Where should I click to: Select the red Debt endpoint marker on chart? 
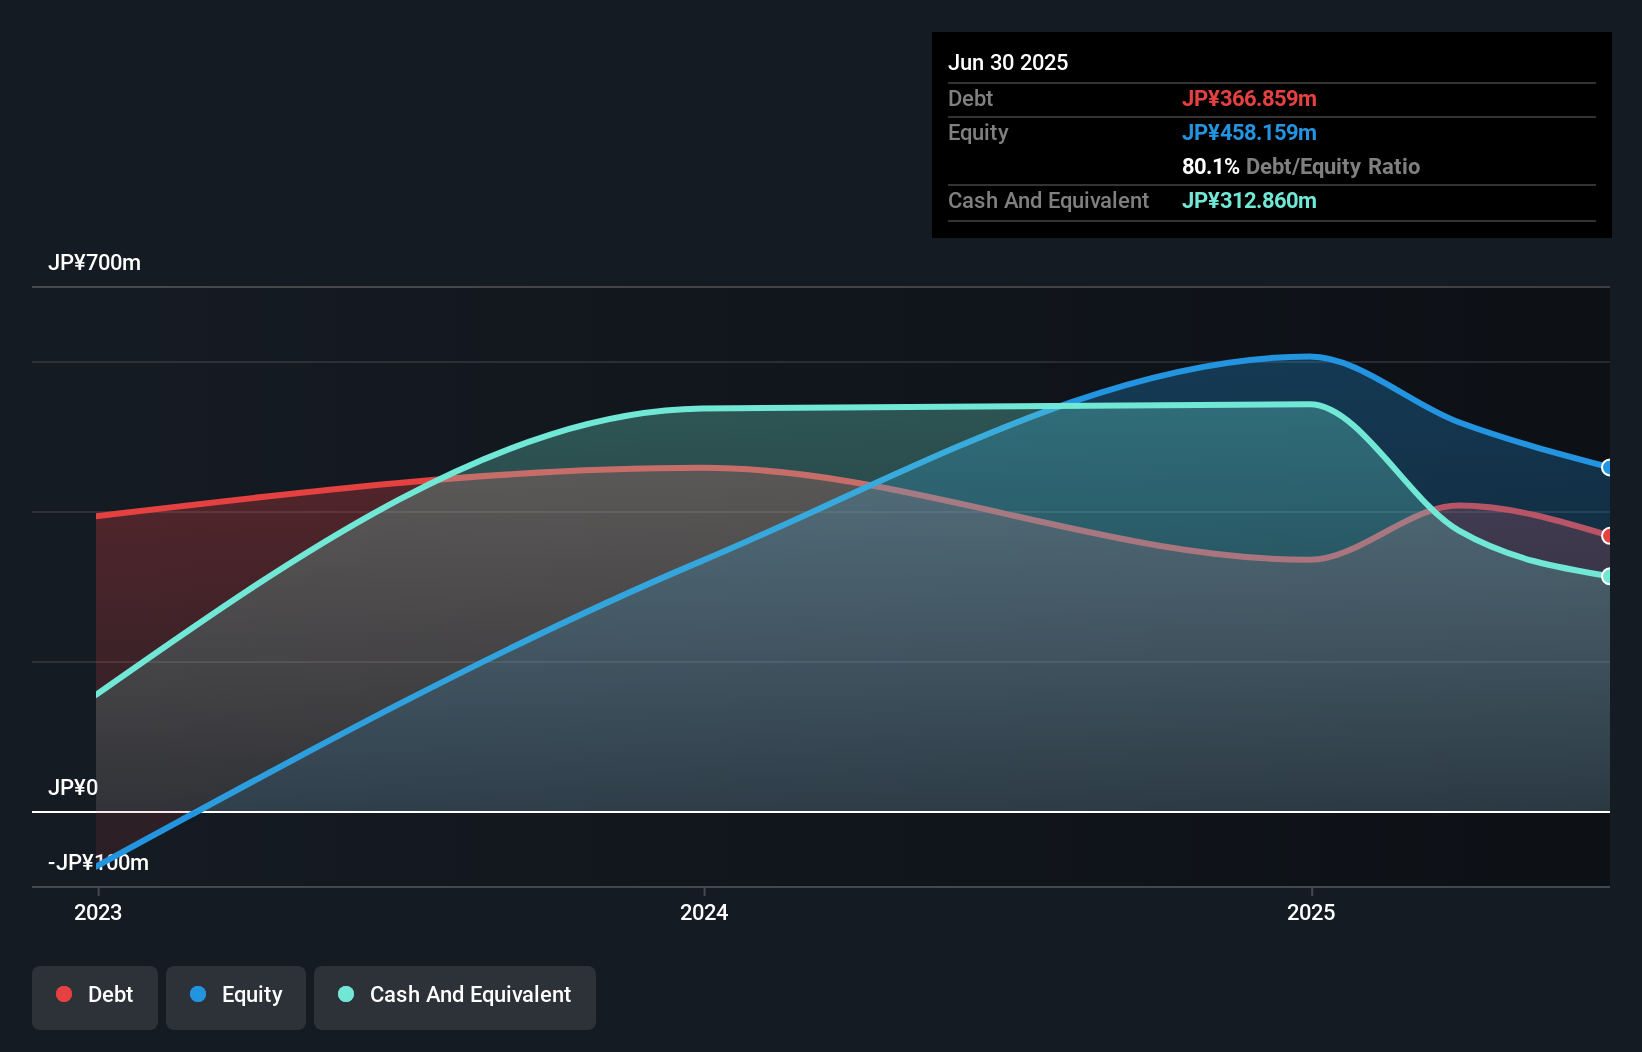[x=1608, y=536]
